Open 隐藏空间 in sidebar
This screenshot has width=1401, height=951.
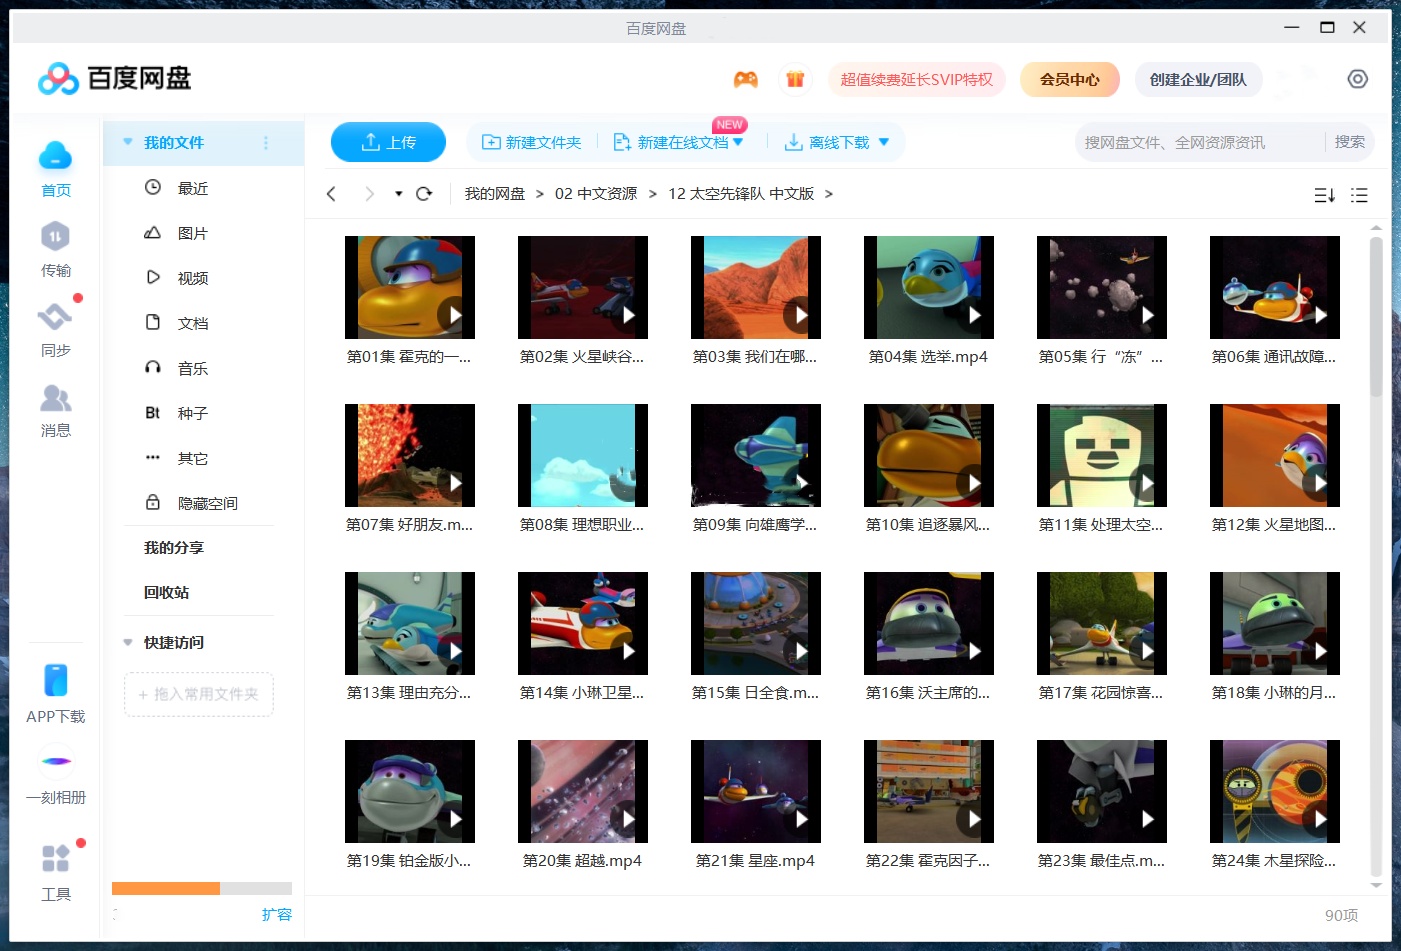(x=208, y=503)
